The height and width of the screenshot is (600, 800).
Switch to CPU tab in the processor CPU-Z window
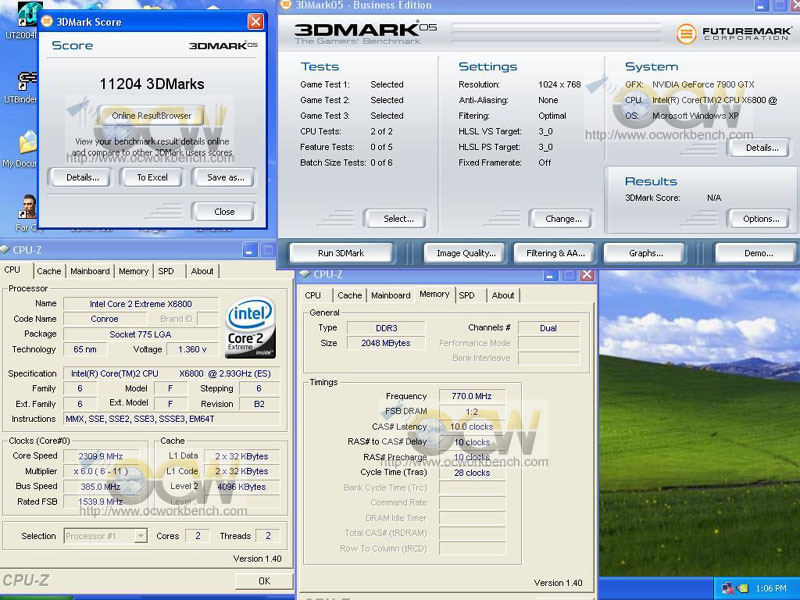[x=12, y=270]
